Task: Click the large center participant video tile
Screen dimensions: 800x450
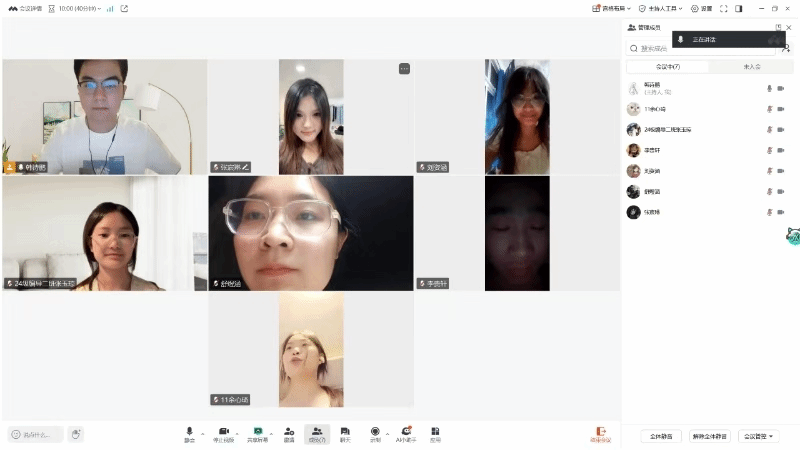Action: coord(310,233)
